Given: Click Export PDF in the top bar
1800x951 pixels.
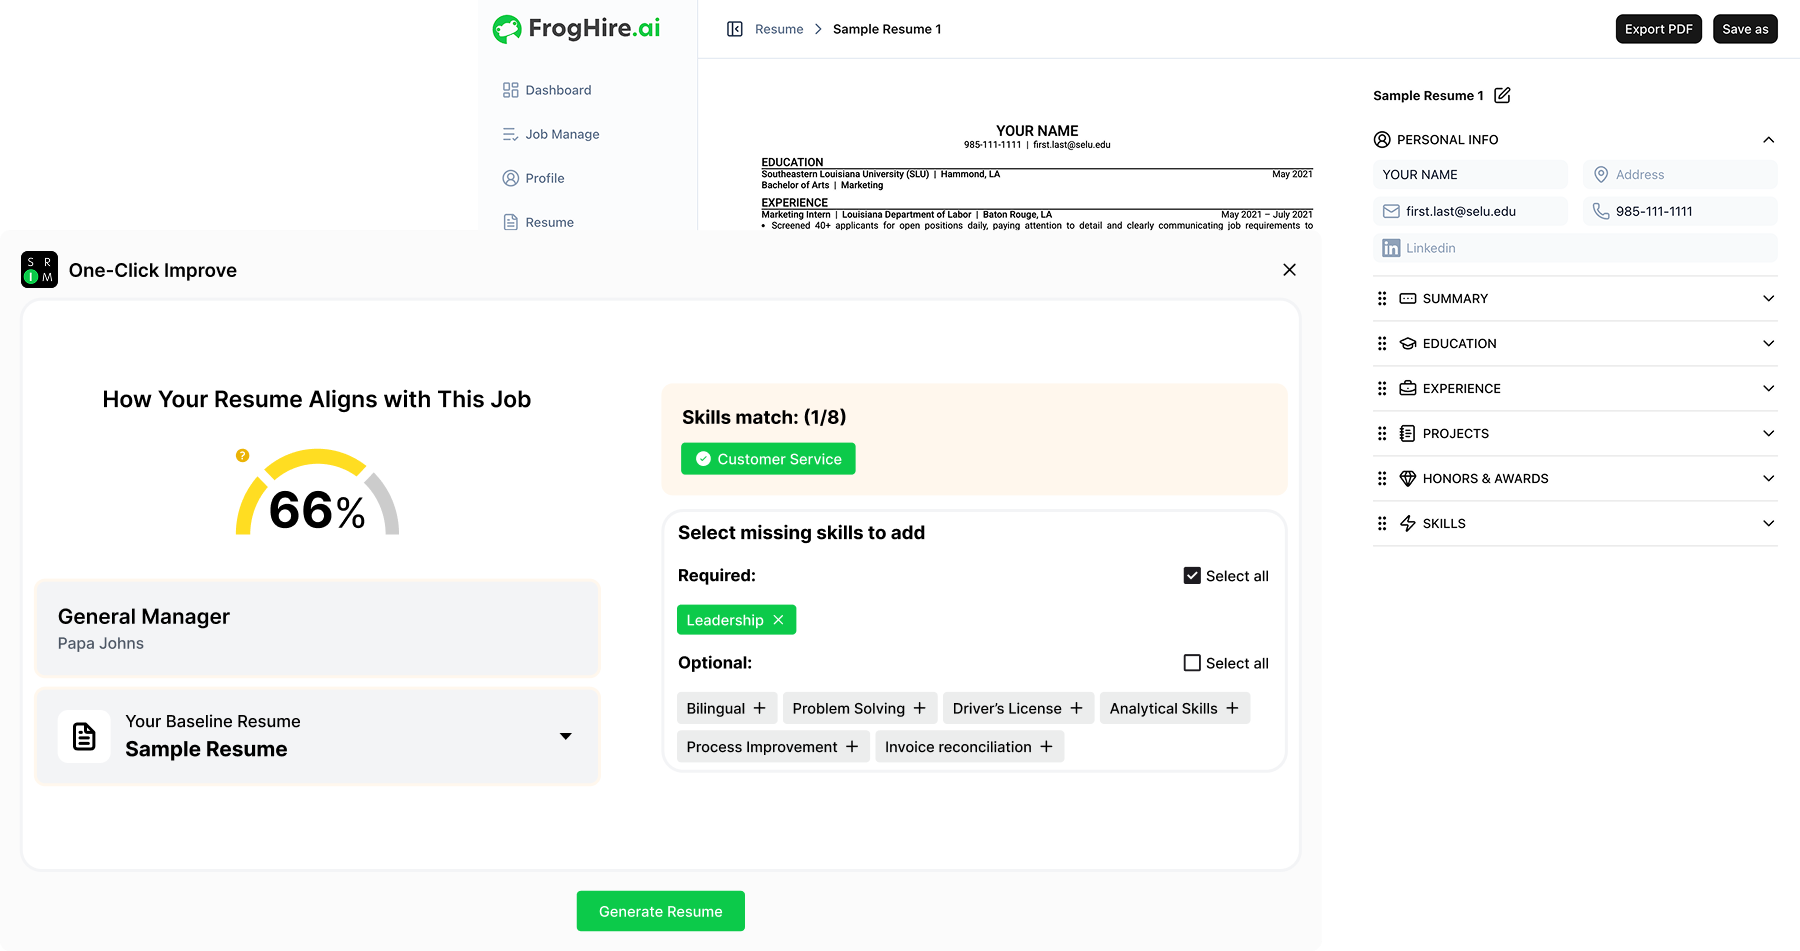Looking at the screenshot, I should pos(1659,29).
